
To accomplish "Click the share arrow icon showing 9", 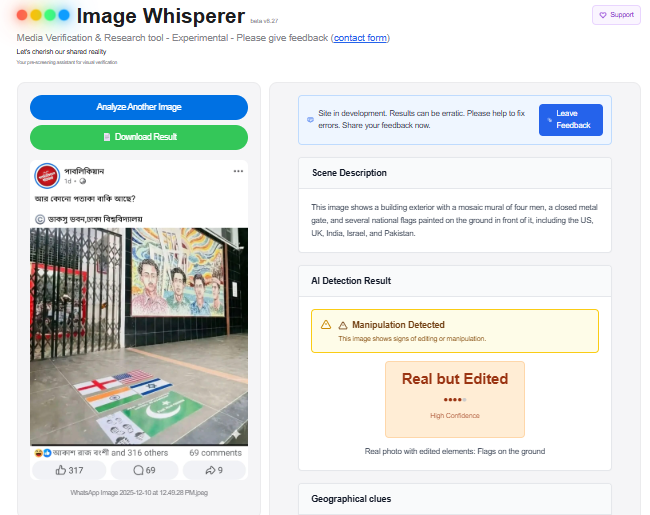I will pyautogui.click(x=208, y=470).
